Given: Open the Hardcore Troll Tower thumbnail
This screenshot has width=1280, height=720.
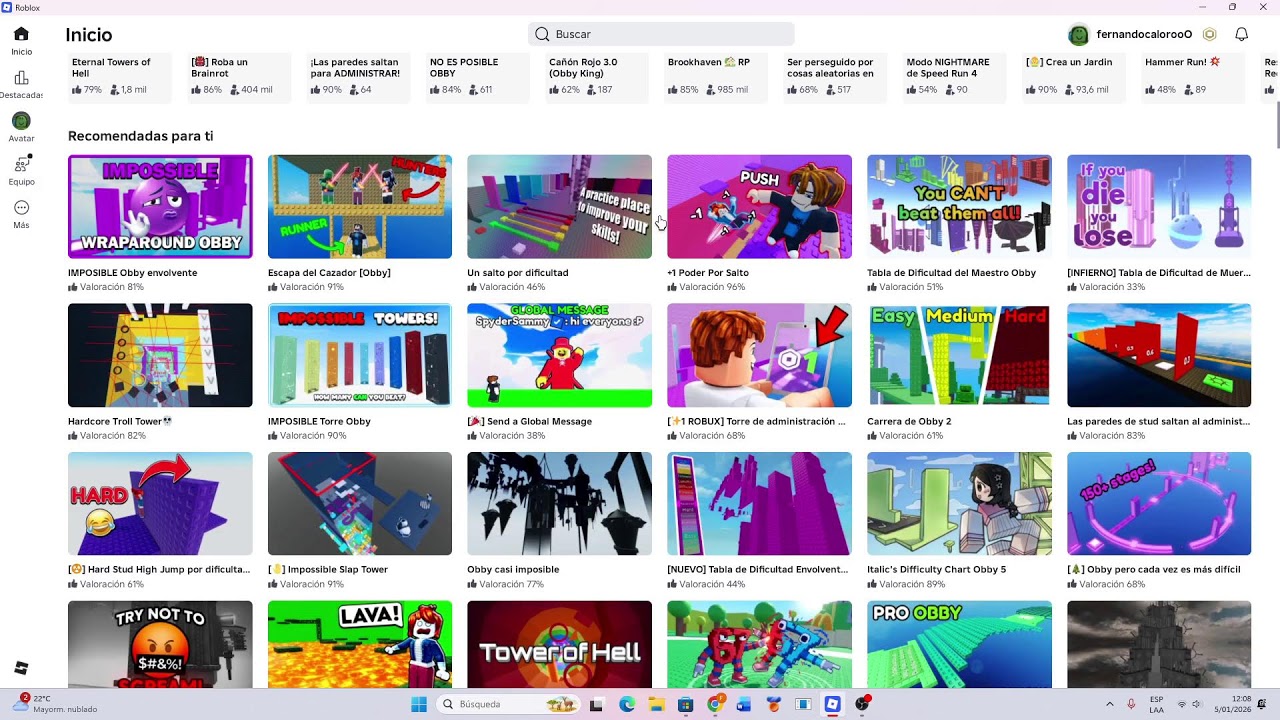Looking at the screenshot, I should (x=160, y=355).
